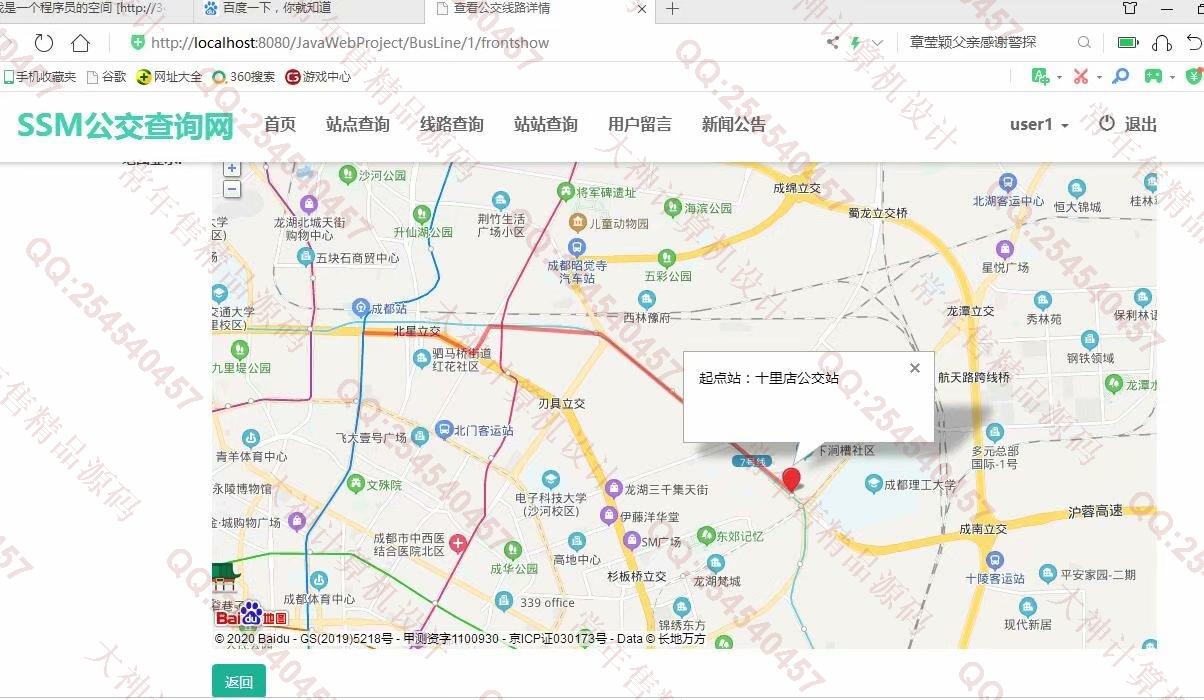This screenshot has height=700, width=1204.
Task: Open the 手机收藏夹 bookmark
Action: [x=40, y=77]
